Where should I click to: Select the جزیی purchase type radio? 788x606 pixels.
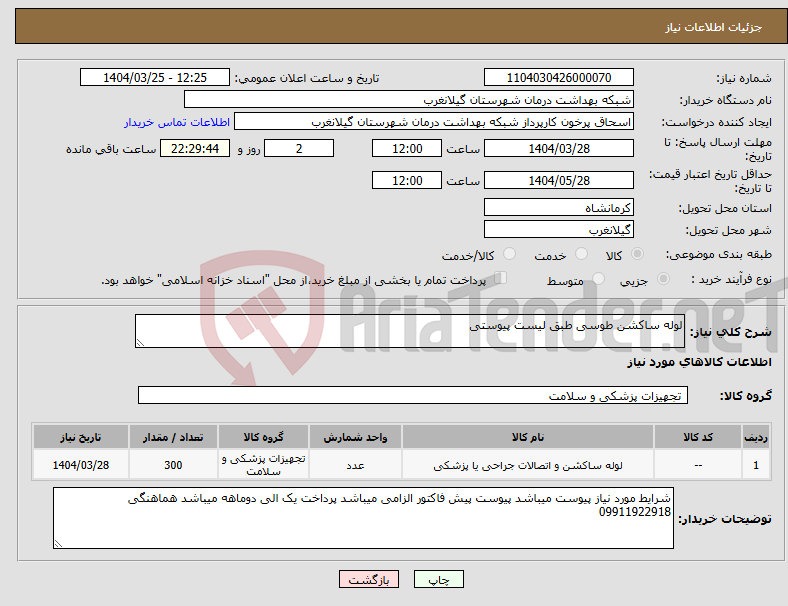coord(663,278)
